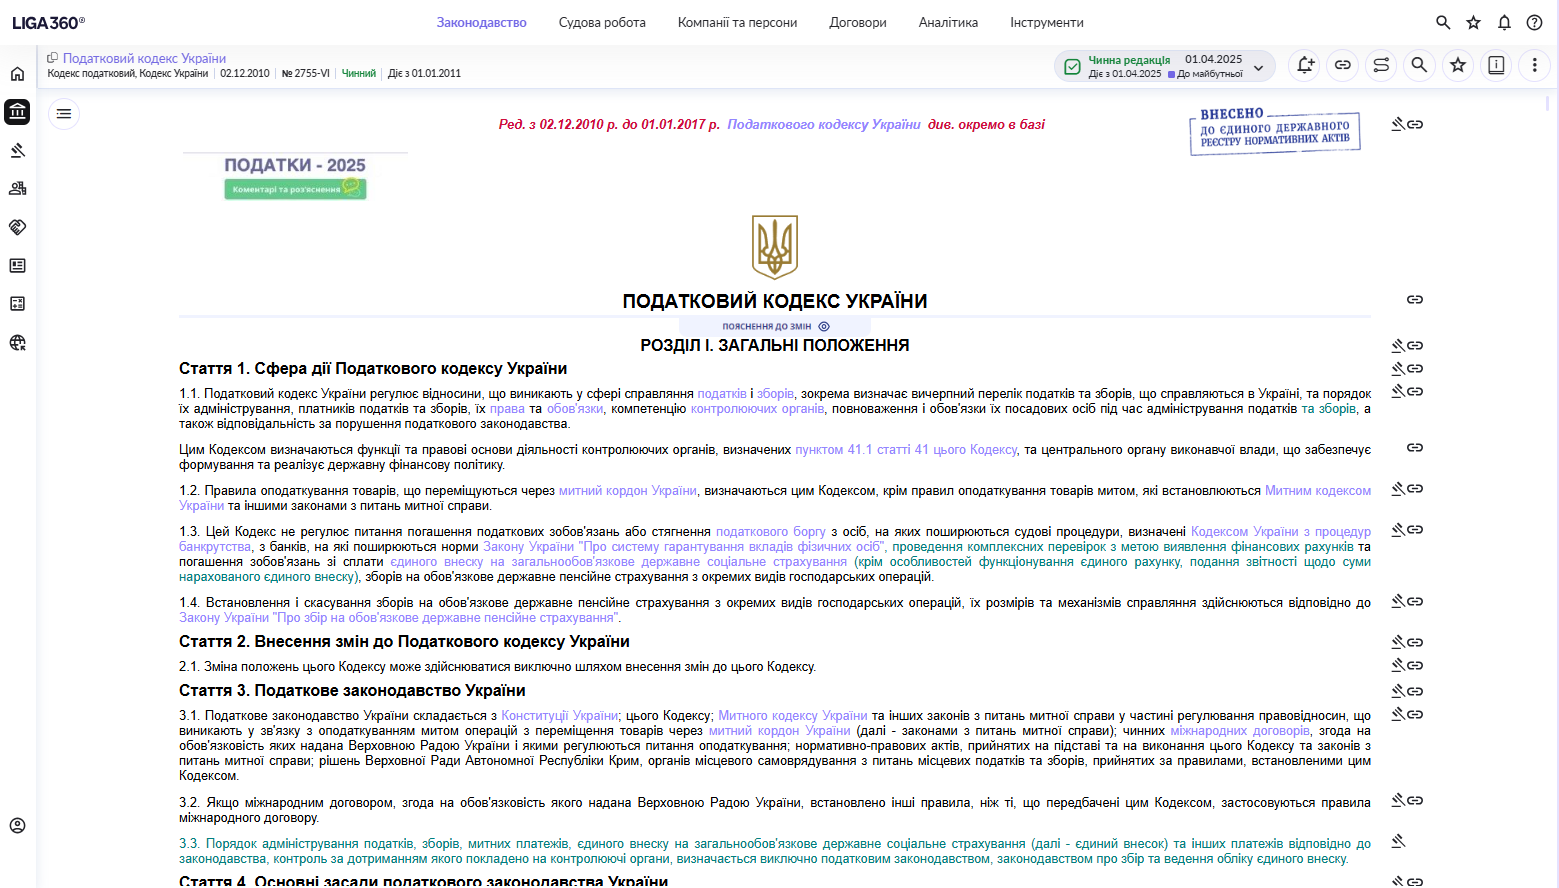Screen dimensions: 1559x888
Task: Add document monitoring with bell-plus icon
Action: [x=1304, y=65]
